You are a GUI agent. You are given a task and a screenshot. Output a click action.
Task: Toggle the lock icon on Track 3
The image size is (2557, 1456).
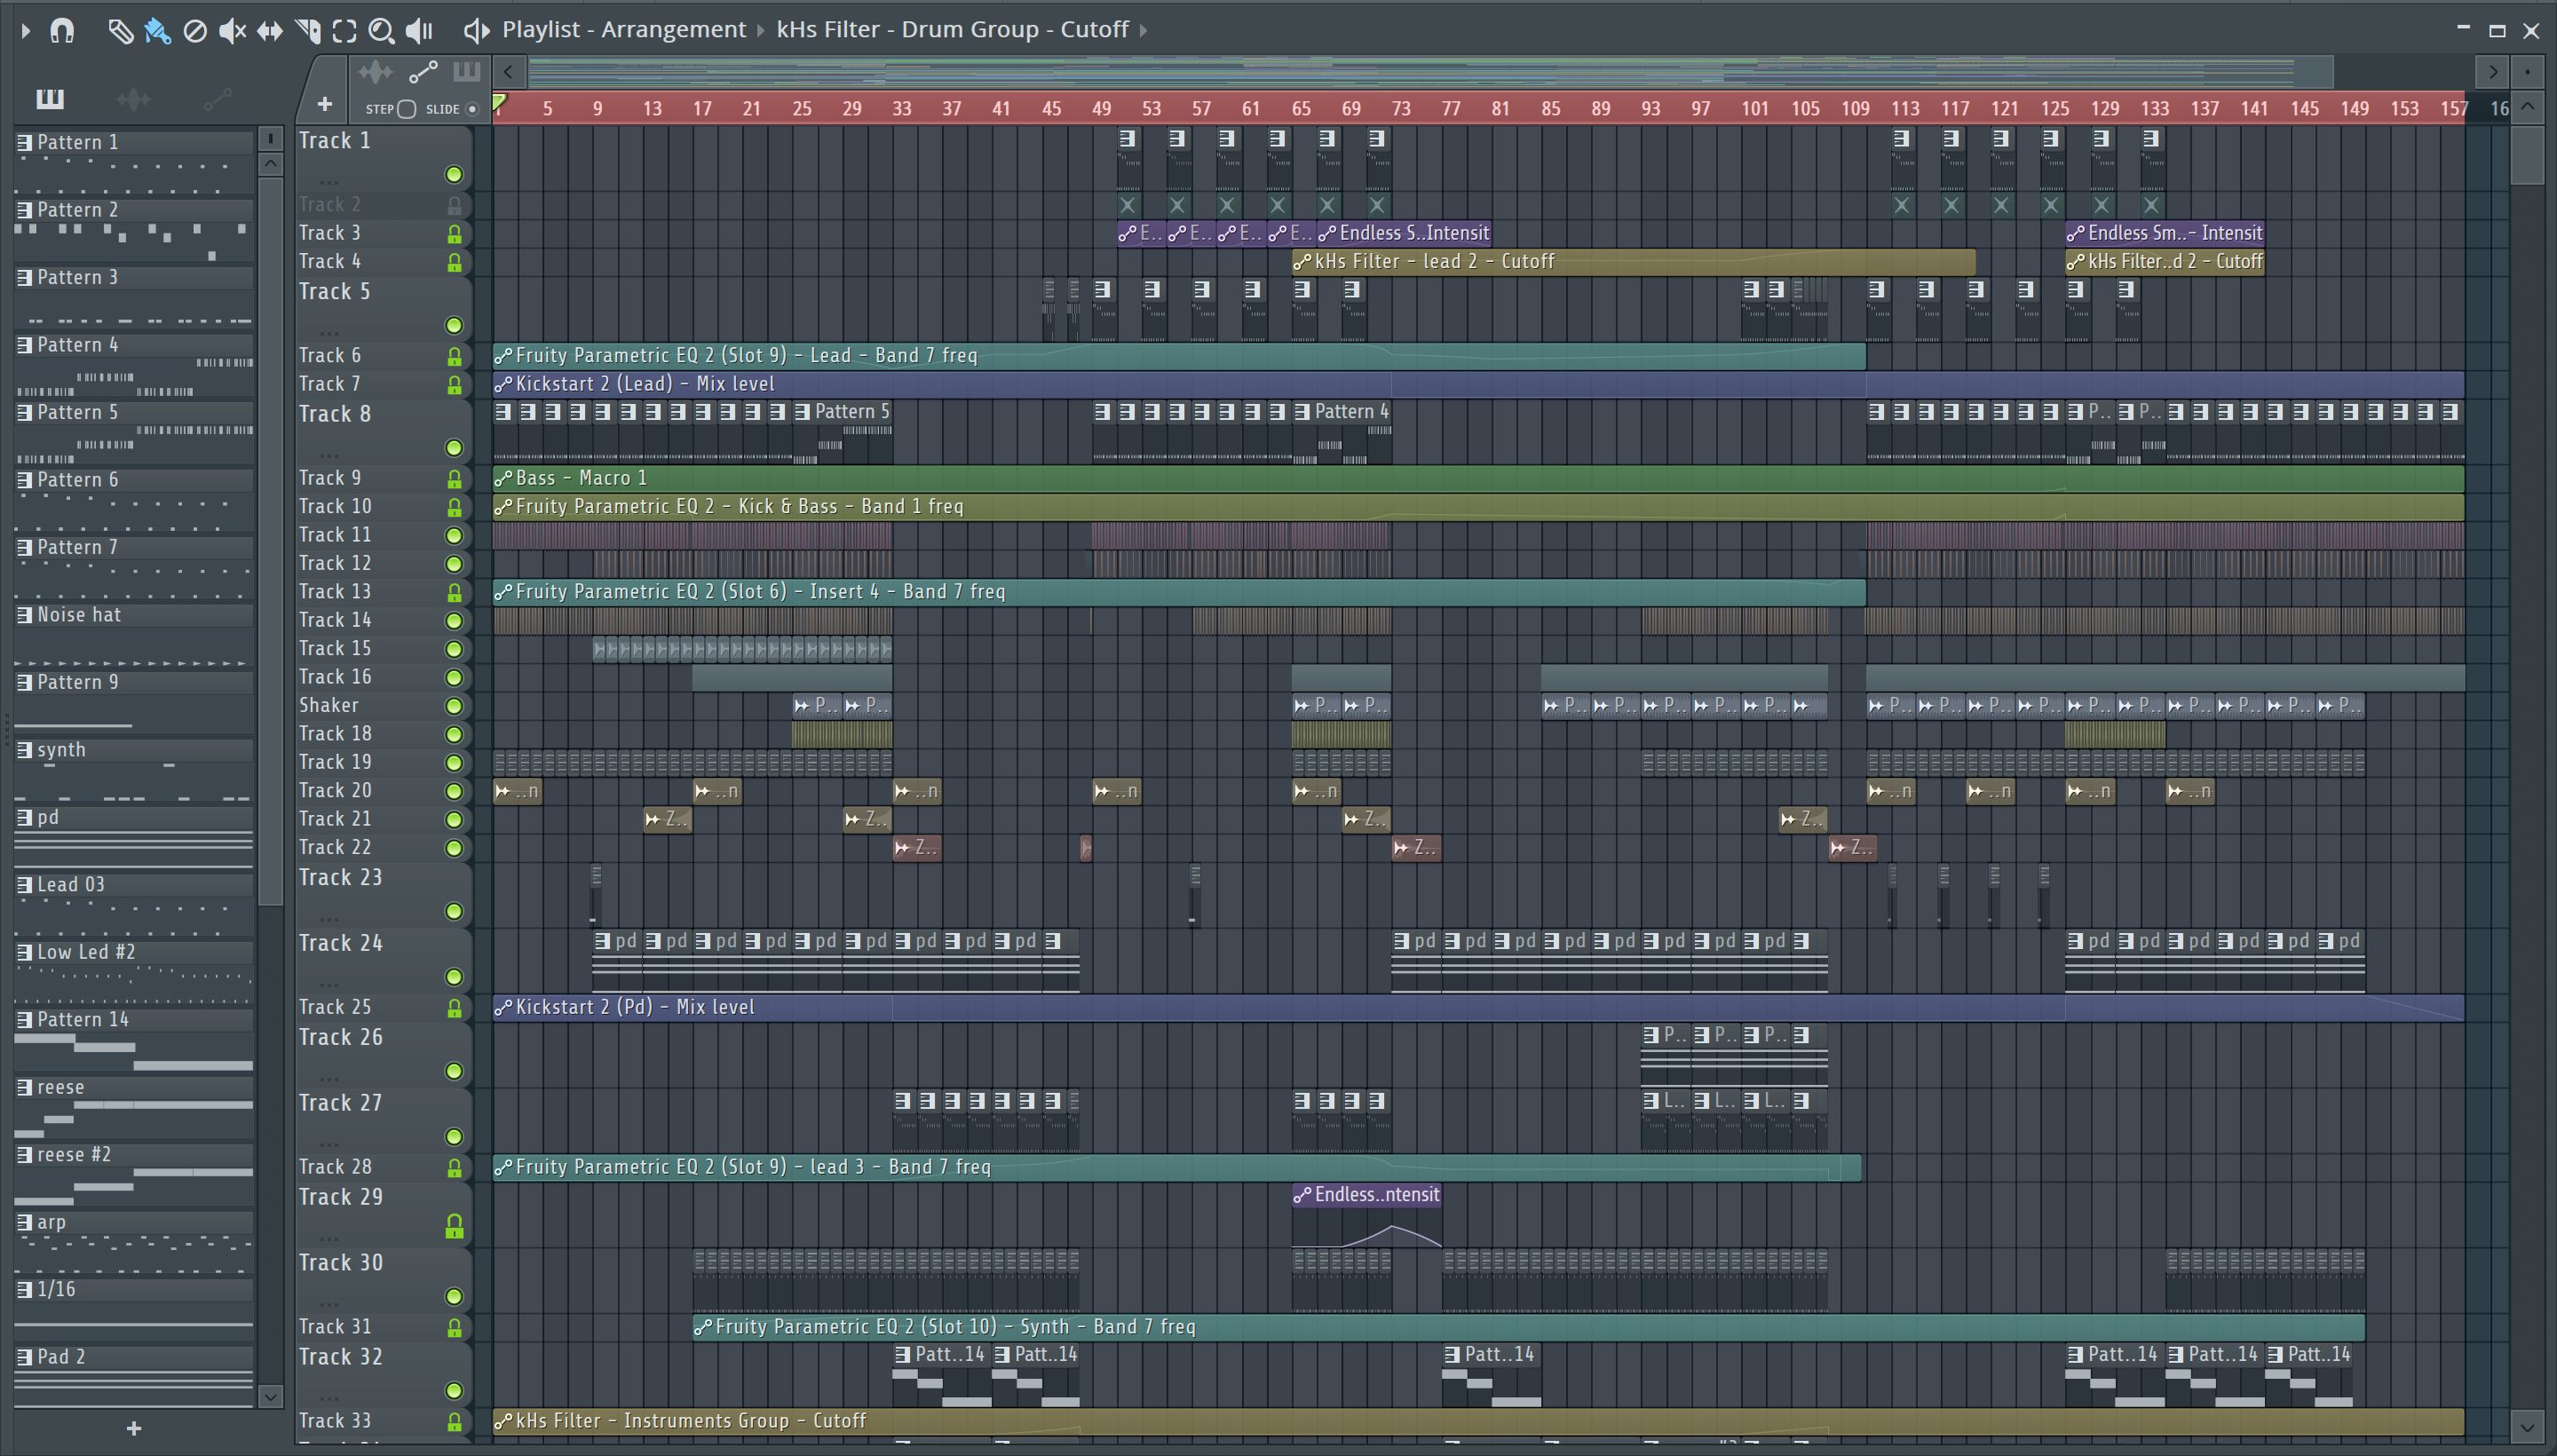pyautogui.click(x=454, y=234)
